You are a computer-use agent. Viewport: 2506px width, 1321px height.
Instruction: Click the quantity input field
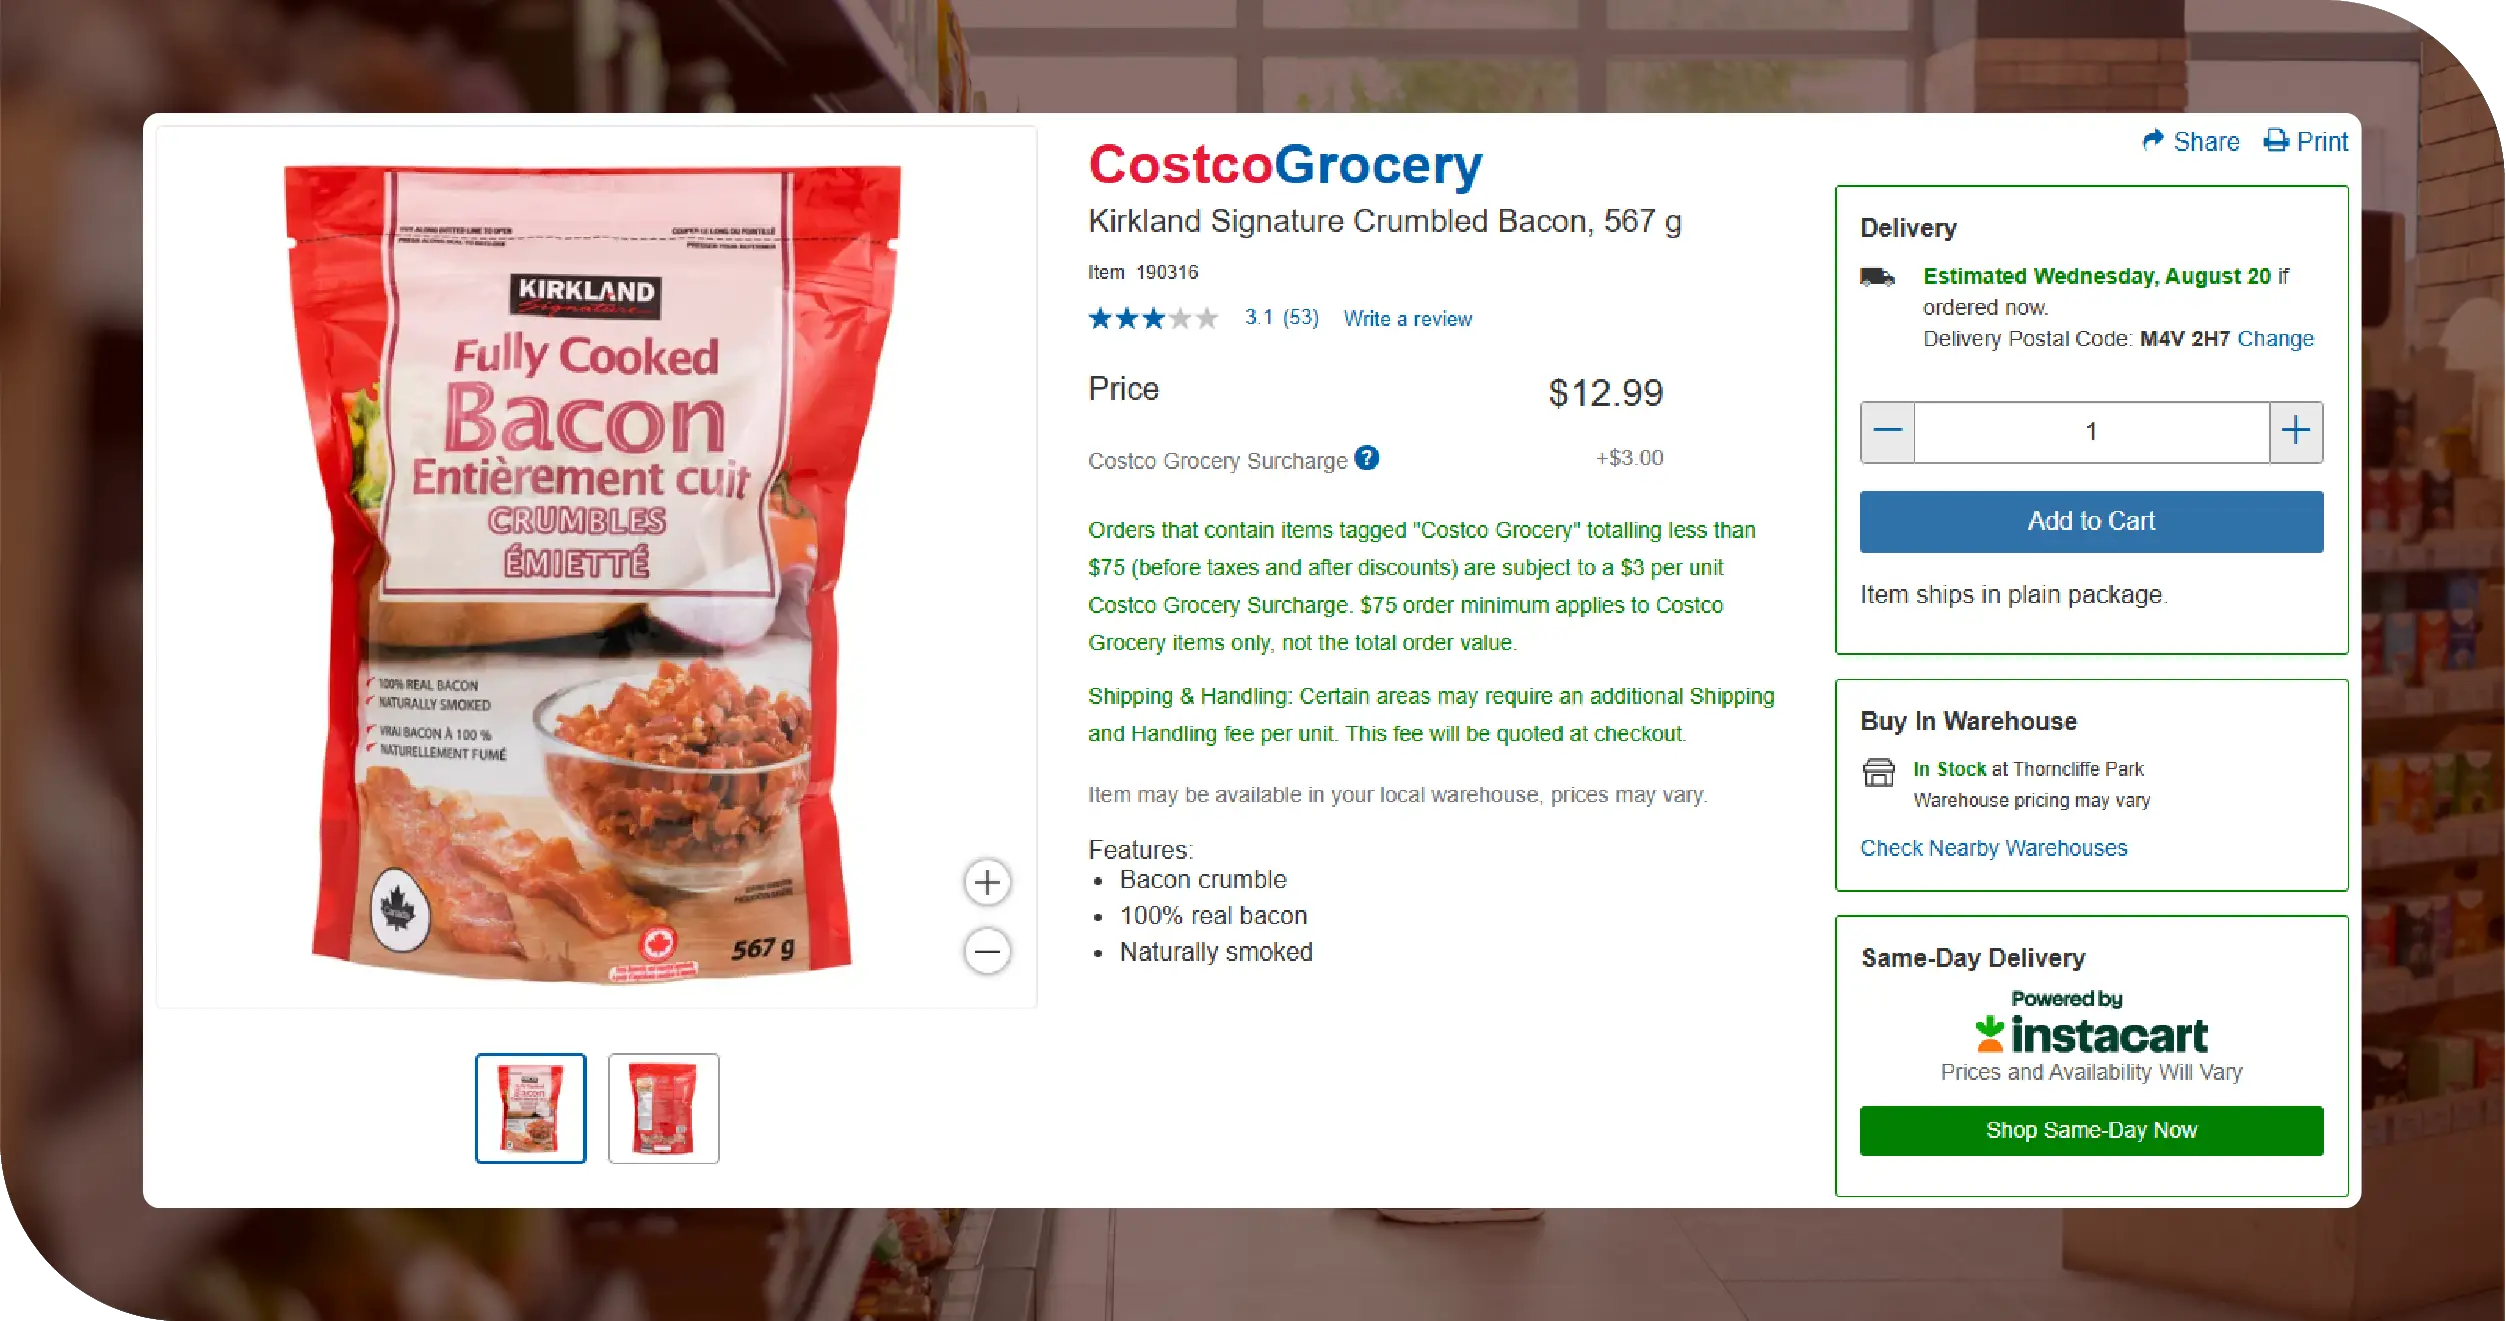[2091, 432]
